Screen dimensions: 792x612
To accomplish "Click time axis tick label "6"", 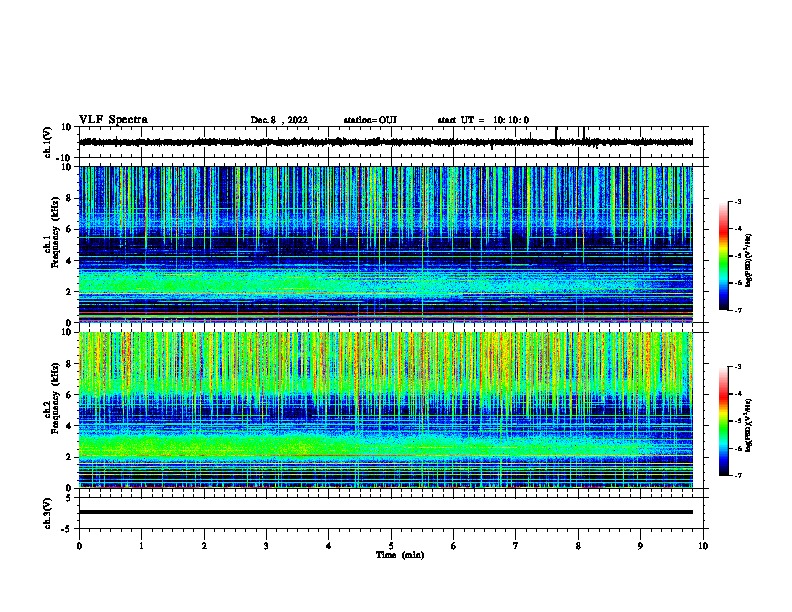I will pos(454,546).
